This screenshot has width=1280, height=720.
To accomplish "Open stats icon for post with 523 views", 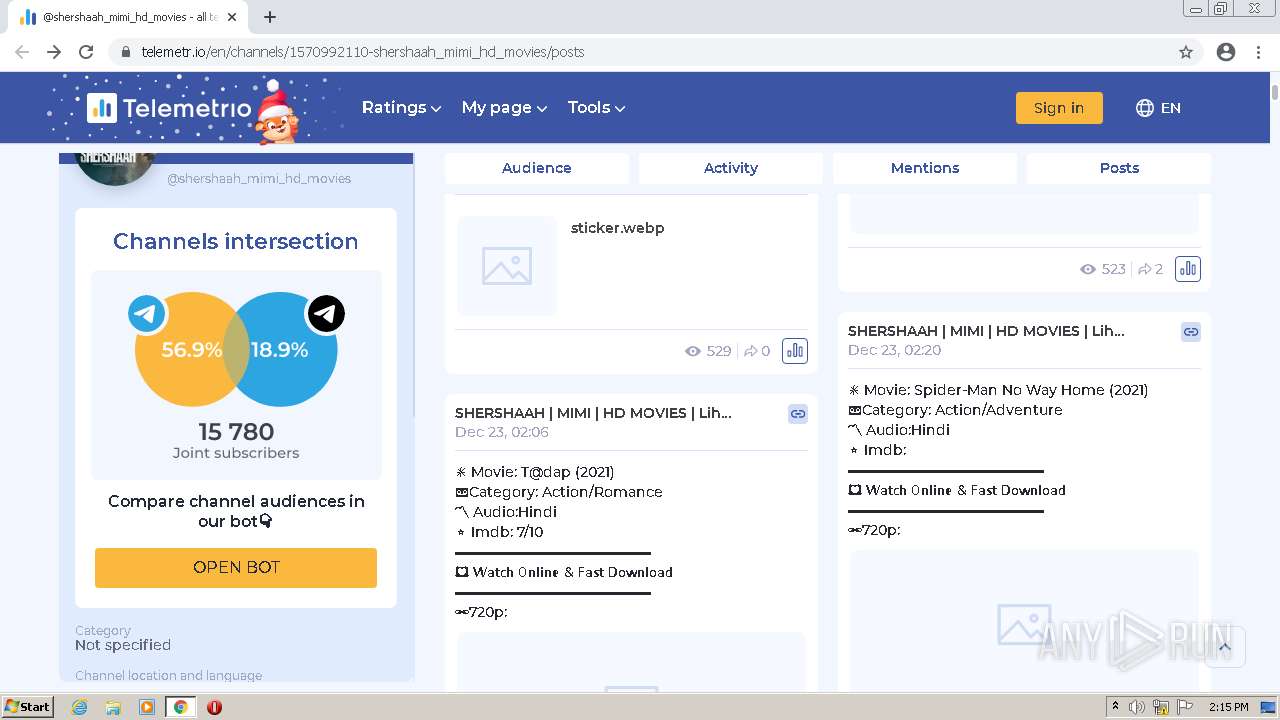I will coord(1188,269).
